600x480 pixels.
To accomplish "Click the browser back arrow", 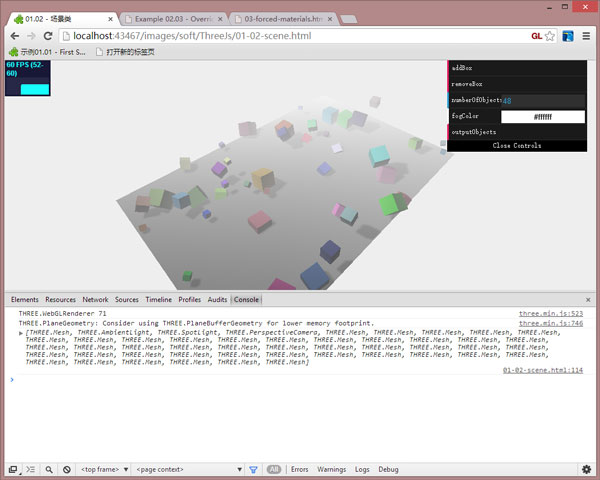I will [15, 36].
